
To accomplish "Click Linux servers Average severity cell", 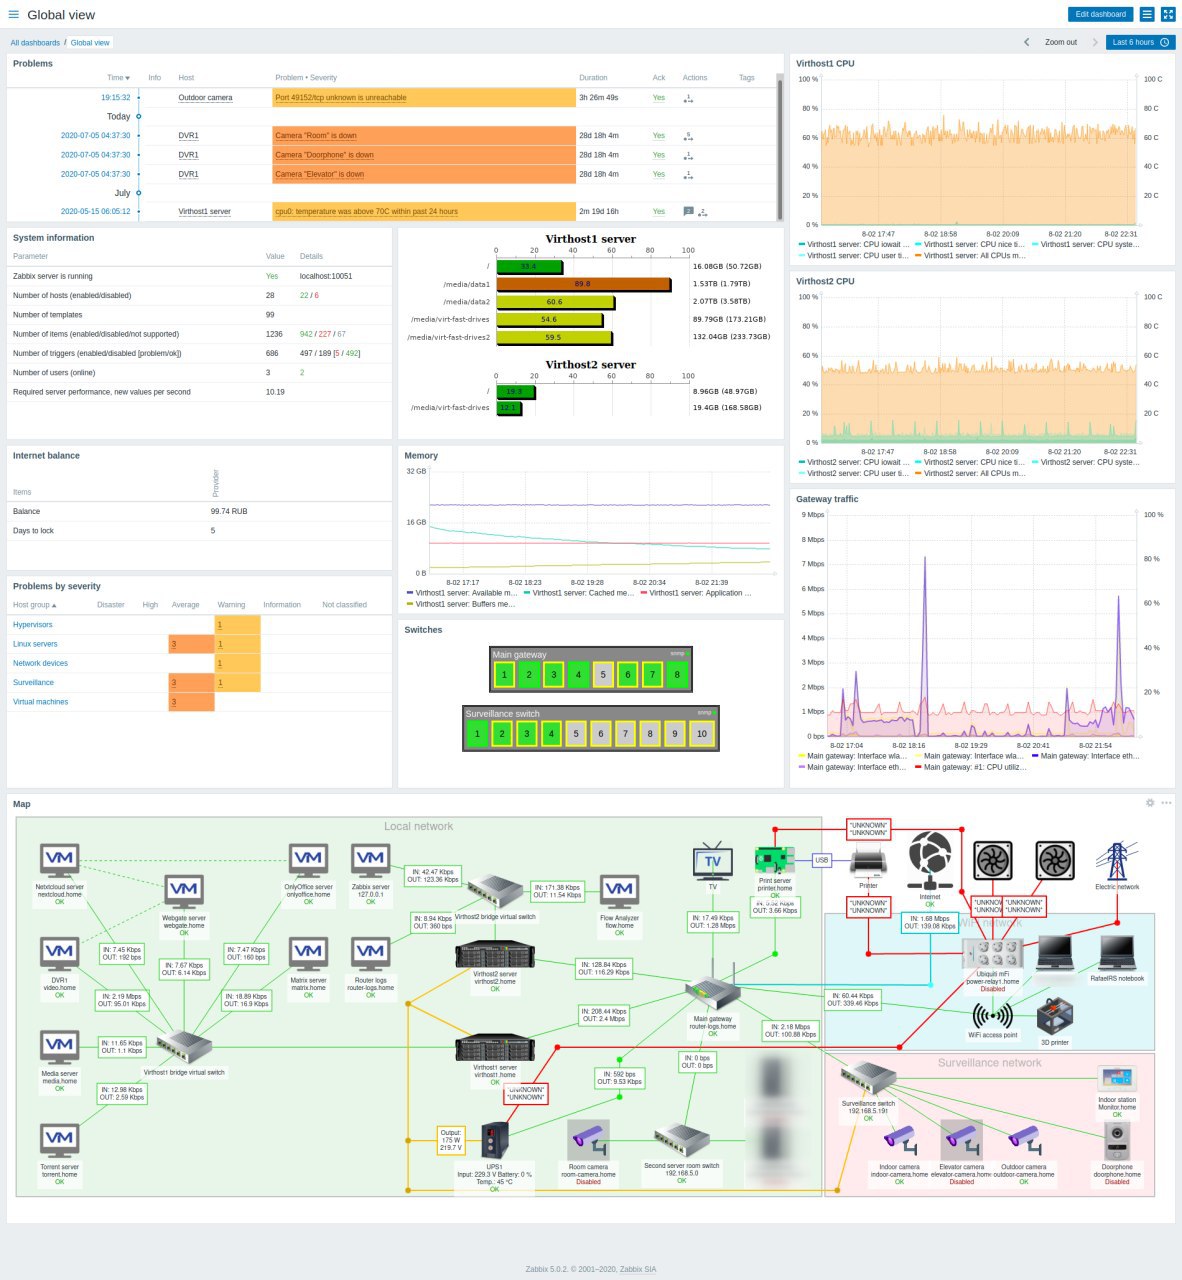I will pyautogui.click(x=191, y=644).
